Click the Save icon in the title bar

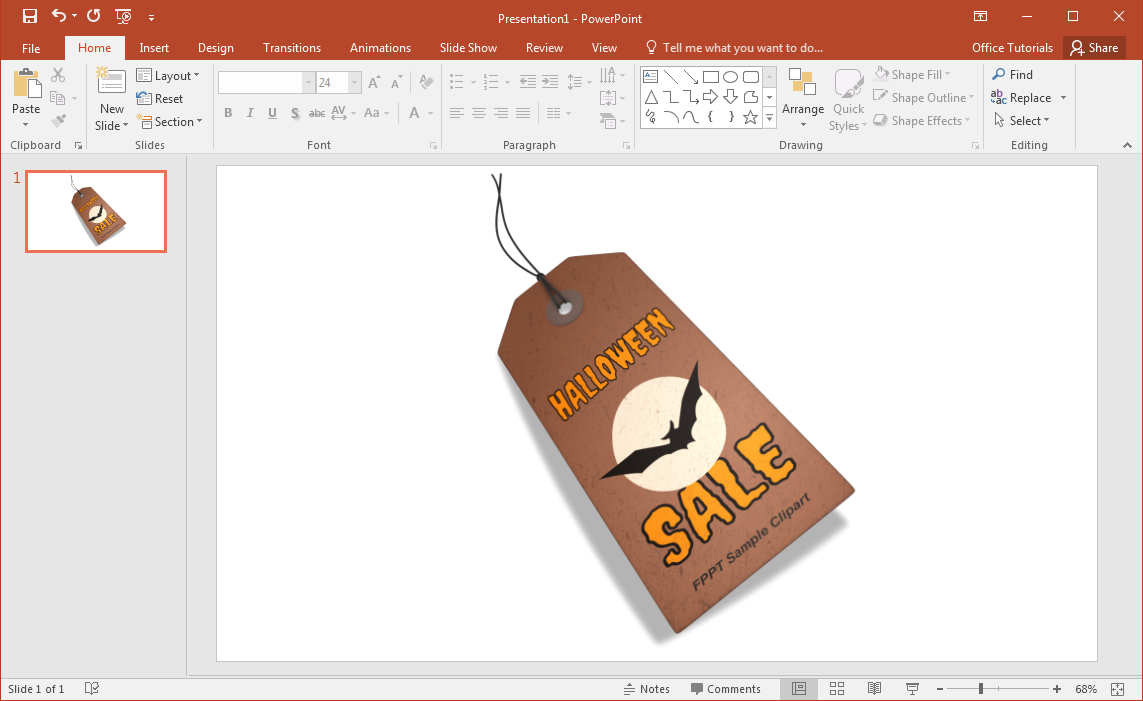tap(30, 16)
